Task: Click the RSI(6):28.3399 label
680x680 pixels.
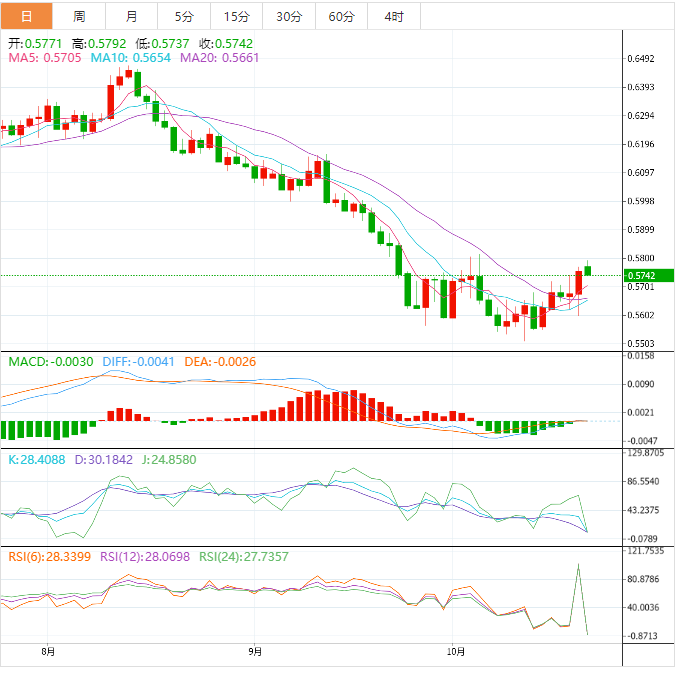Action: 49,557
